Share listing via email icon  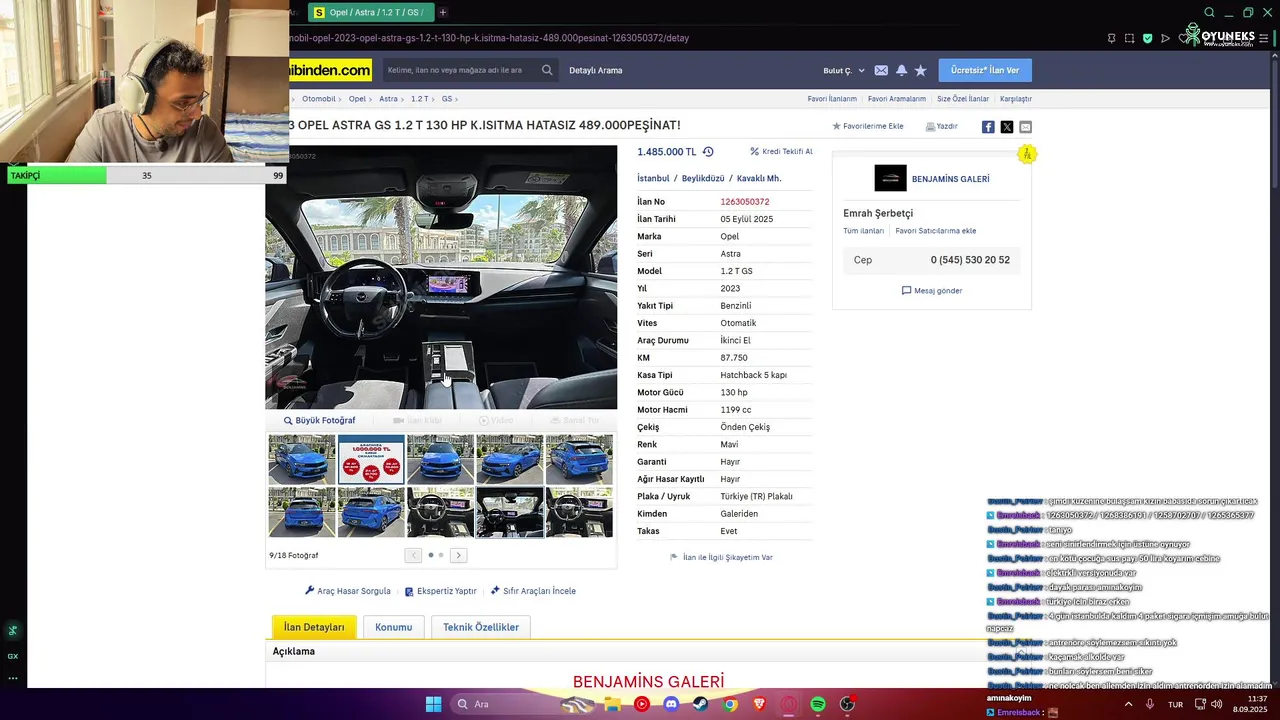click(x=1025, y=127)
